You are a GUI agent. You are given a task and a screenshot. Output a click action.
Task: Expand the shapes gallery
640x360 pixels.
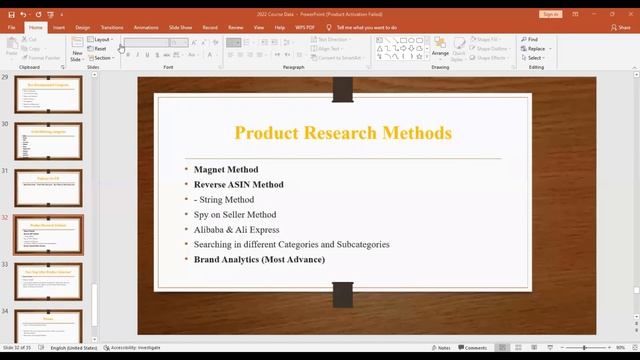tap(427, 57)
